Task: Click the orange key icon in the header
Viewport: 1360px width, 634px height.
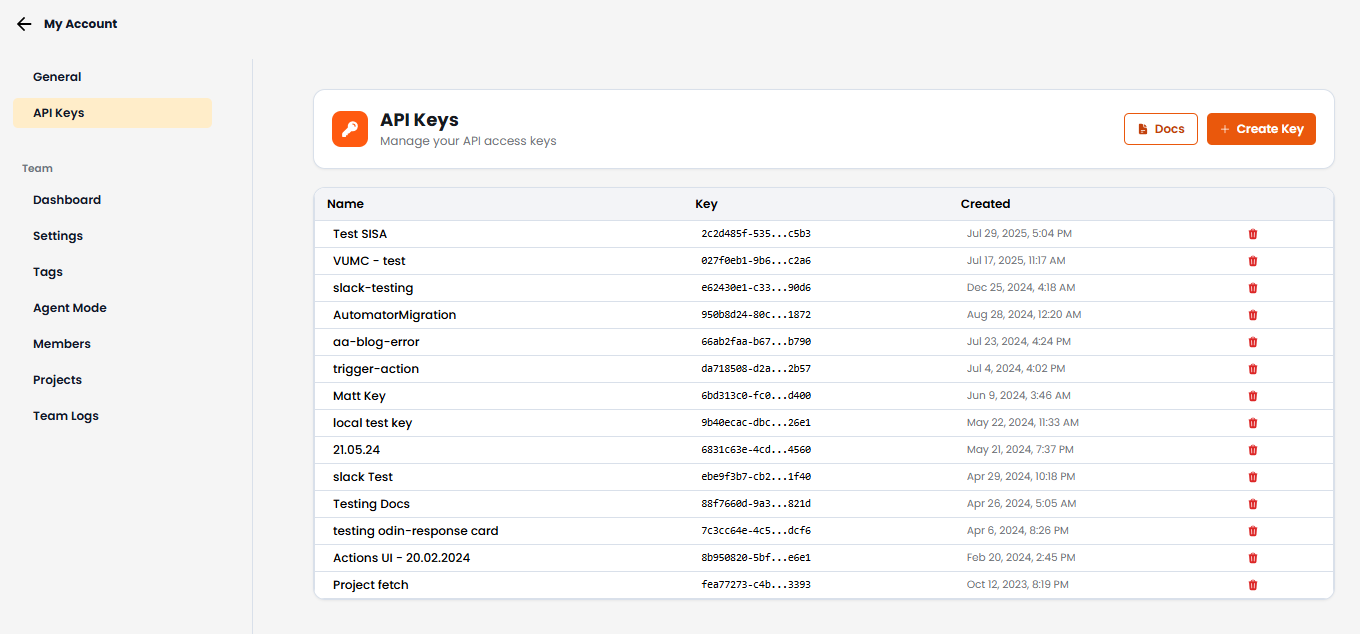Action: [x=349, y=129]
